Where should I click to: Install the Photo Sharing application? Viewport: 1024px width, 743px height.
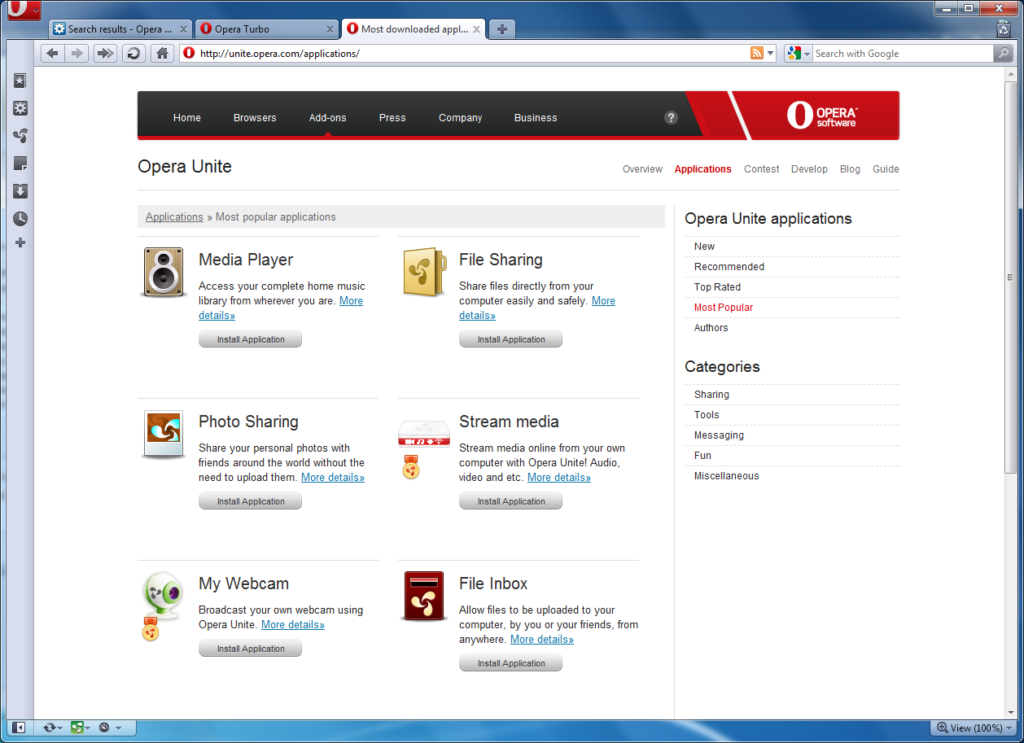(250, 501)
